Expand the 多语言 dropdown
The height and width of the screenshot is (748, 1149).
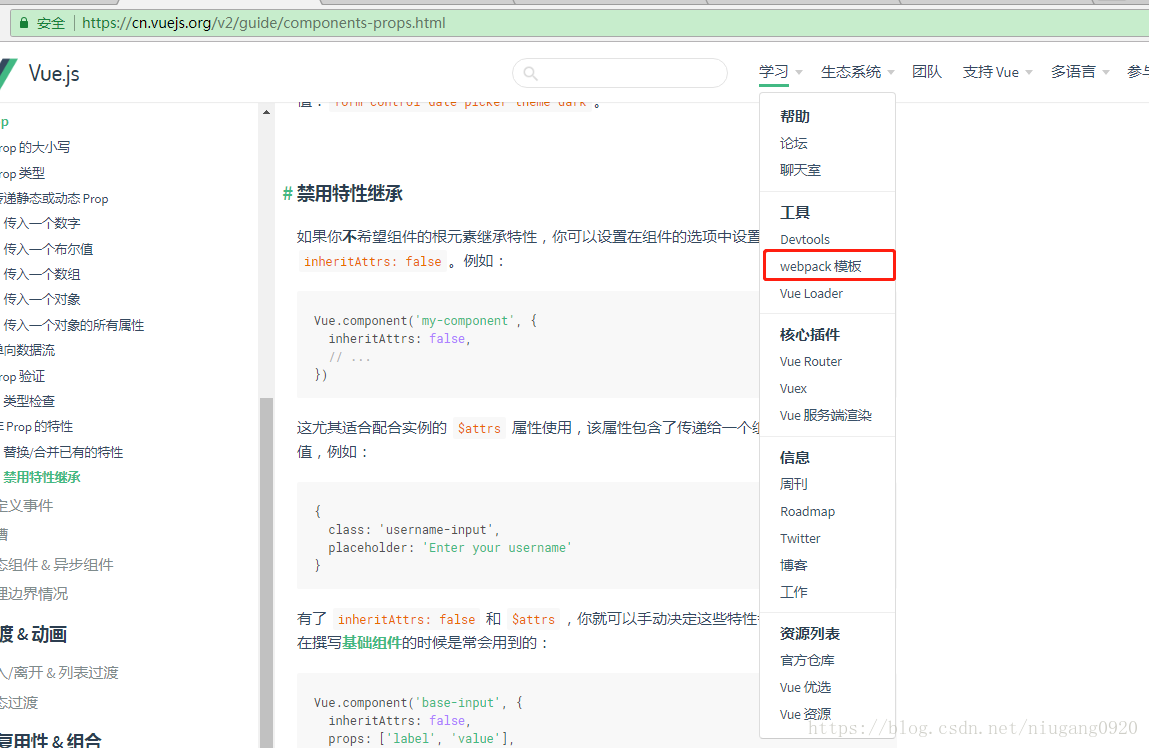pos(1080,72)
